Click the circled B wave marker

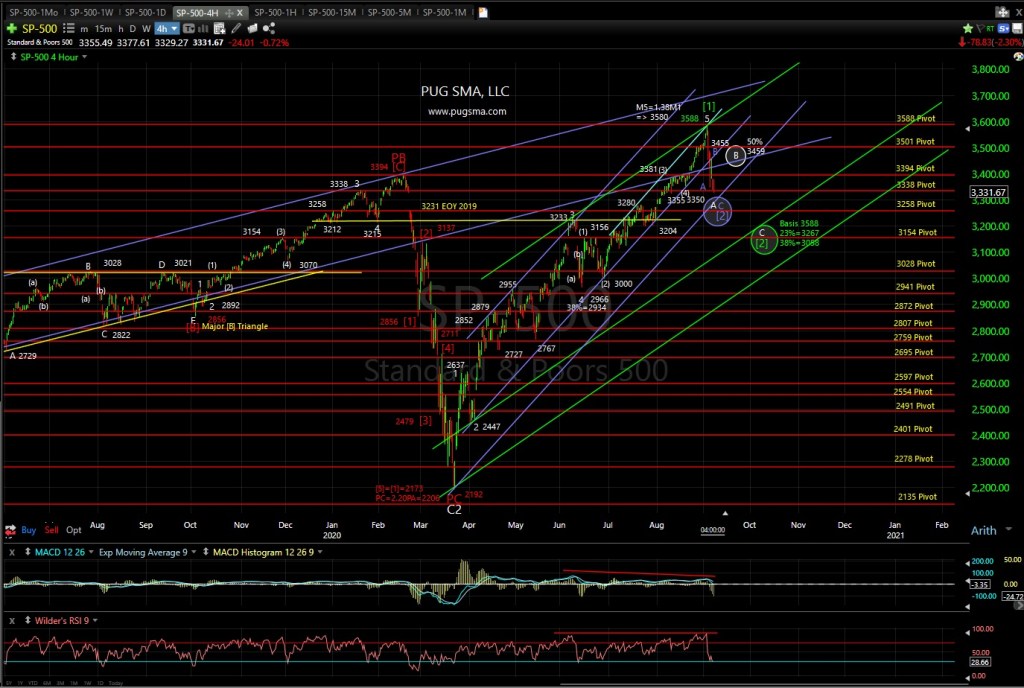735,155
